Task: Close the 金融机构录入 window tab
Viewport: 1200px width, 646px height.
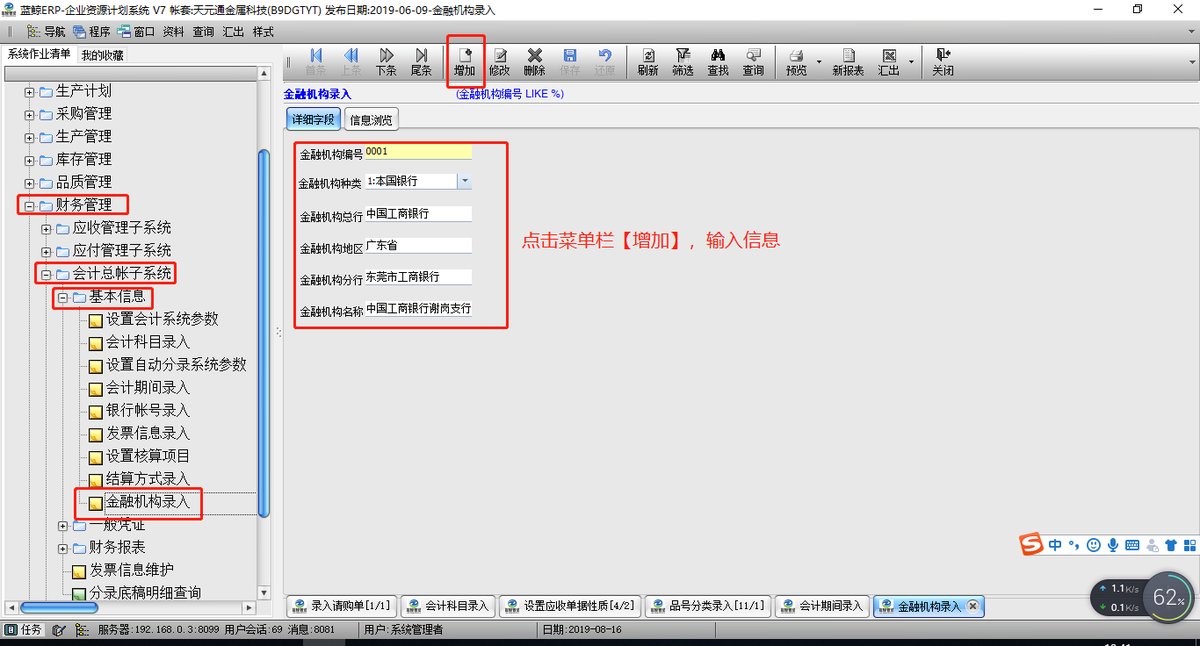Action: point(972,606)
